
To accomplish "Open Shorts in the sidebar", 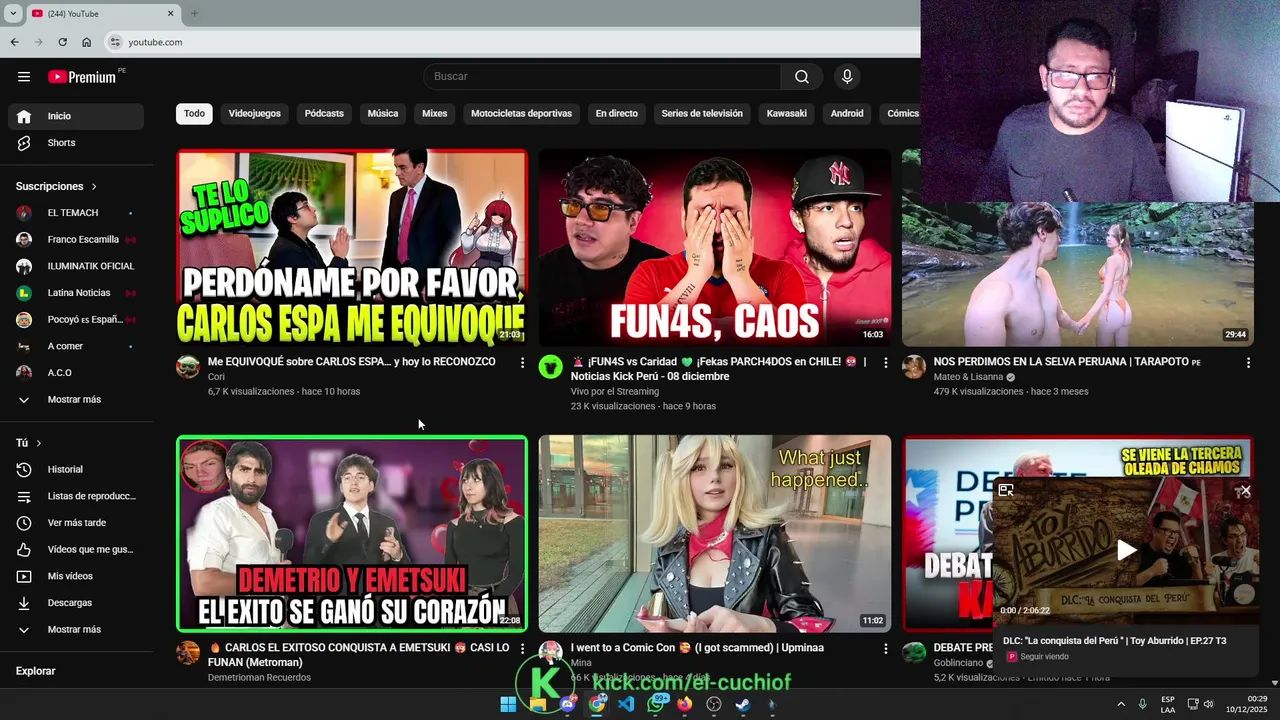I will click(x=76, y=143).
